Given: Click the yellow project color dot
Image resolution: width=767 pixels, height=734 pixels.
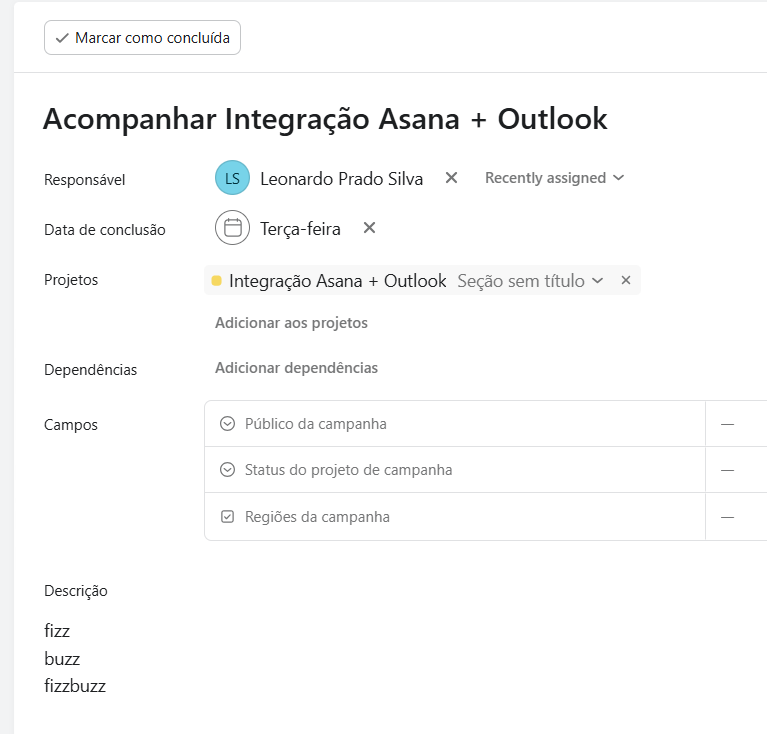Looking at the screenshot, I should [216, 281].
